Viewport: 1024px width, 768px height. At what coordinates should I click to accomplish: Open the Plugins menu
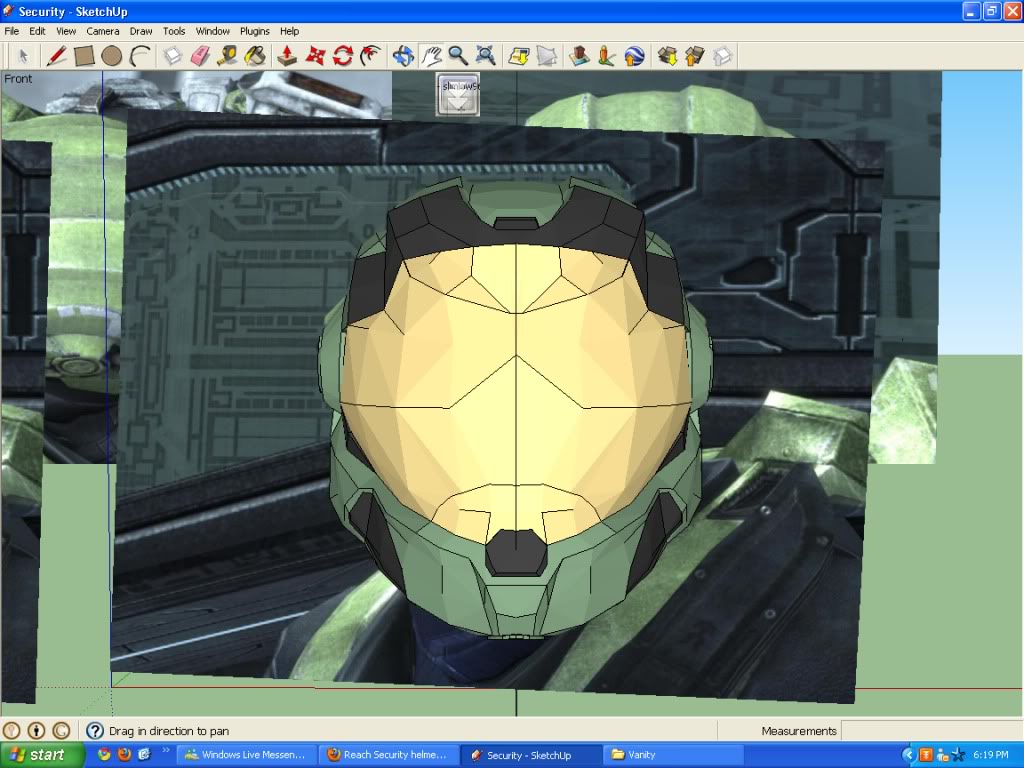coord(255,31)
